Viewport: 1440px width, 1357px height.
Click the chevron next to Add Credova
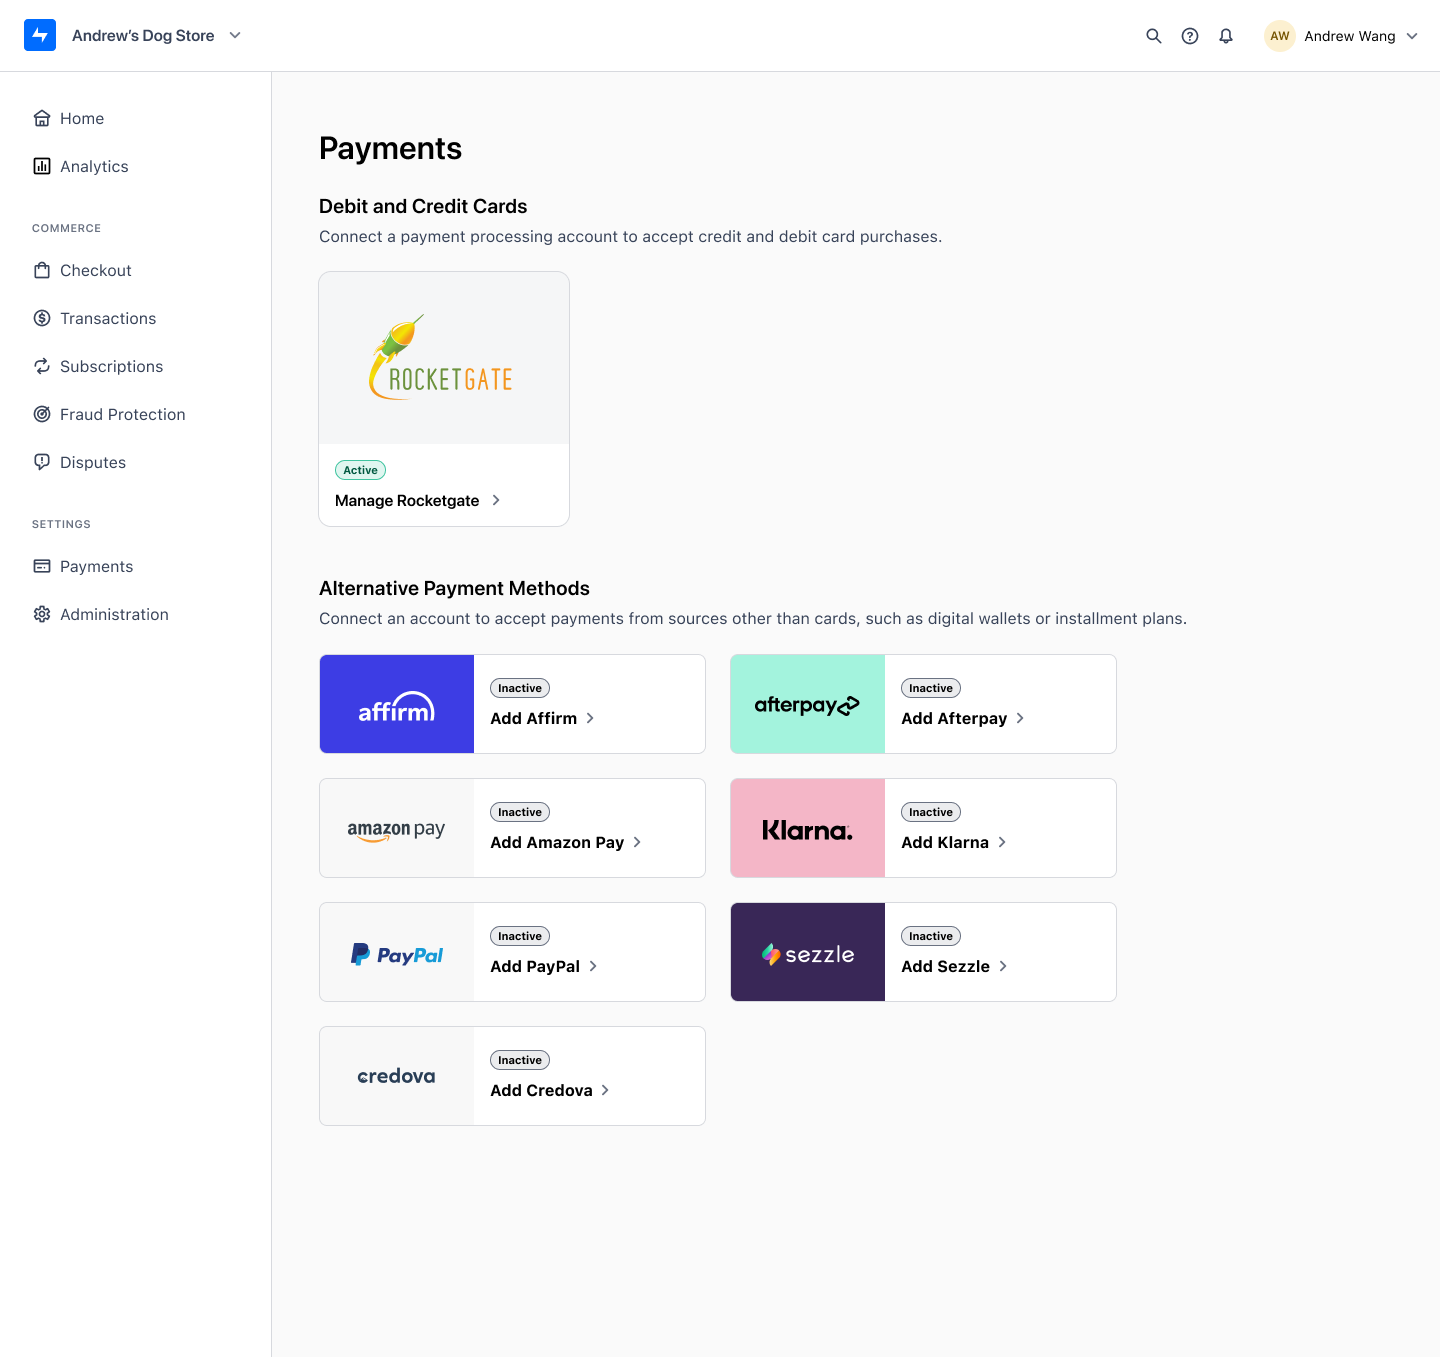point(605,1090)
